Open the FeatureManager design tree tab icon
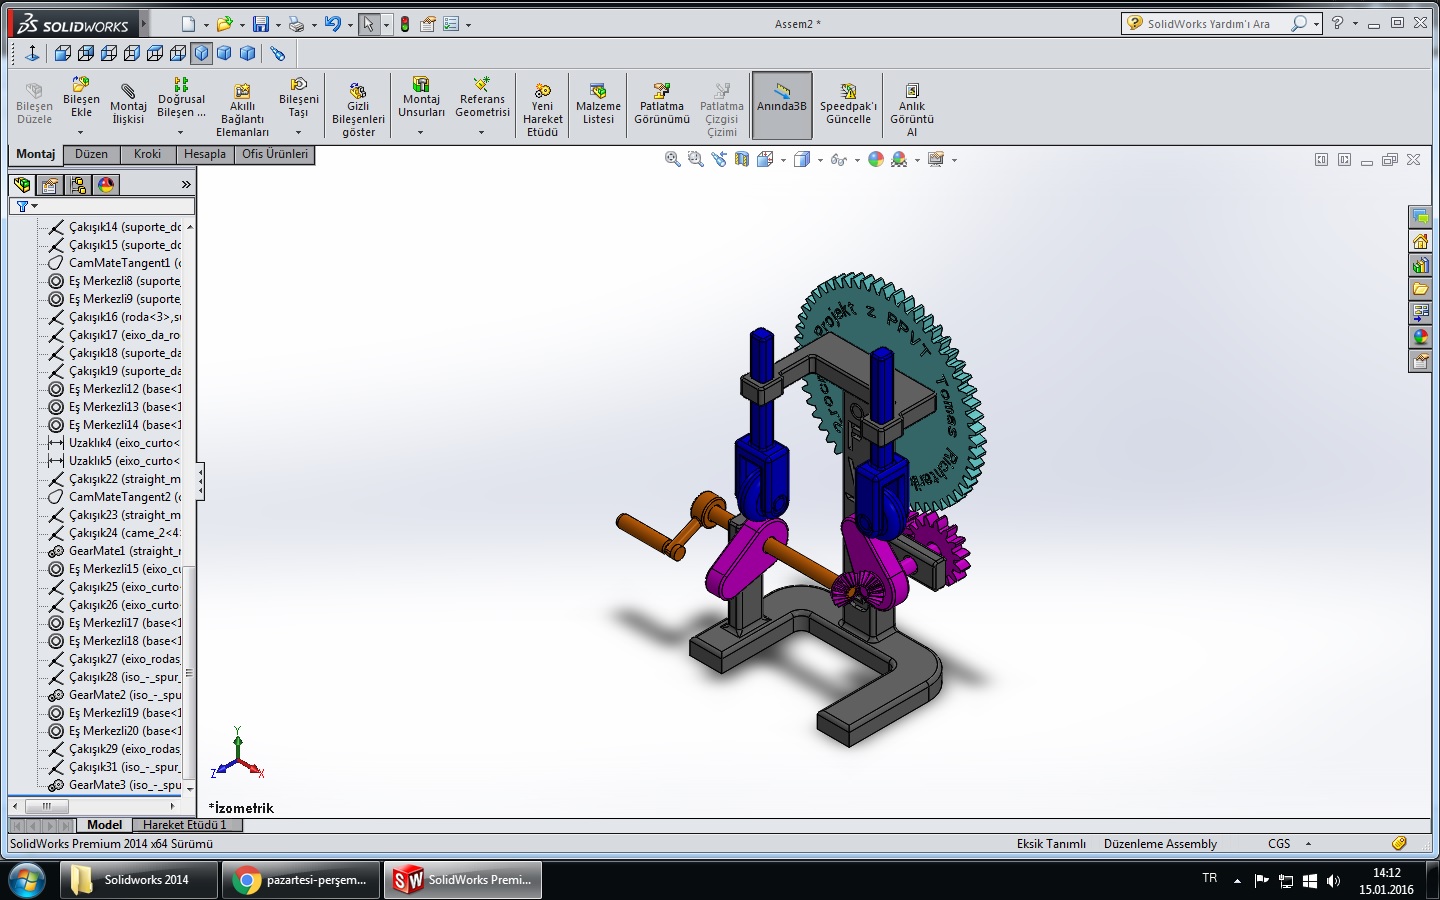Image resolution: width=1440 pixels, height=900 pixels. click(x=22, y=185)
